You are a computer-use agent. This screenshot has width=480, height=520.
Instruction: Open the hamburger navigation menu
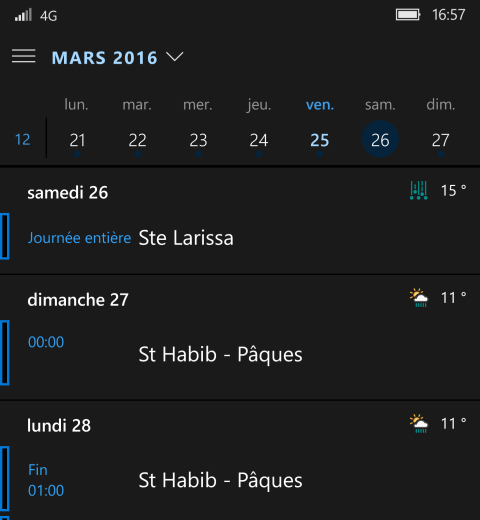coord(23,56)
